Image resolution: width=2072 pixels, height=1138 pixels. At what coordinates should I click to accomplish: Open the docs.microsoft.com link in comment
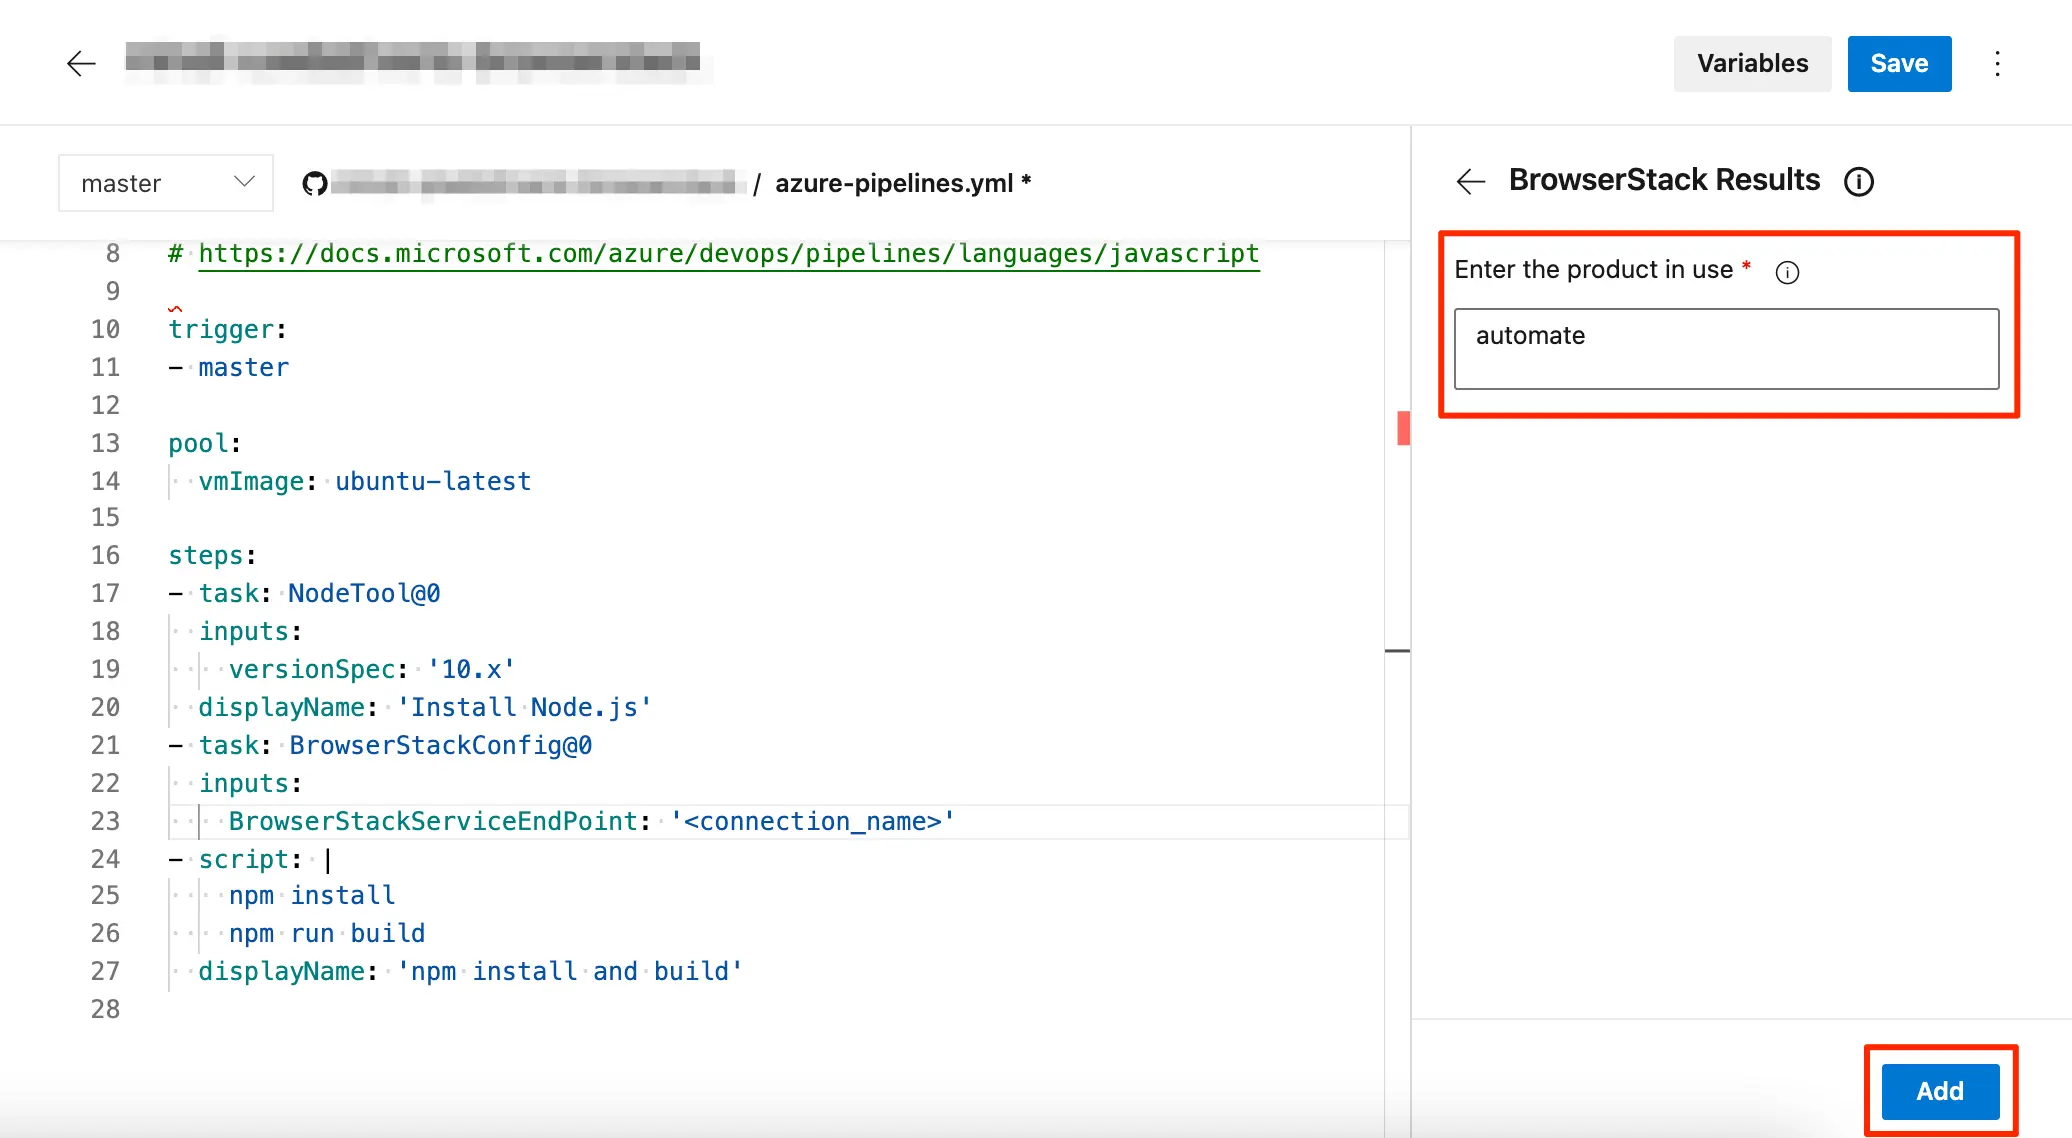[x=728, y=254]
